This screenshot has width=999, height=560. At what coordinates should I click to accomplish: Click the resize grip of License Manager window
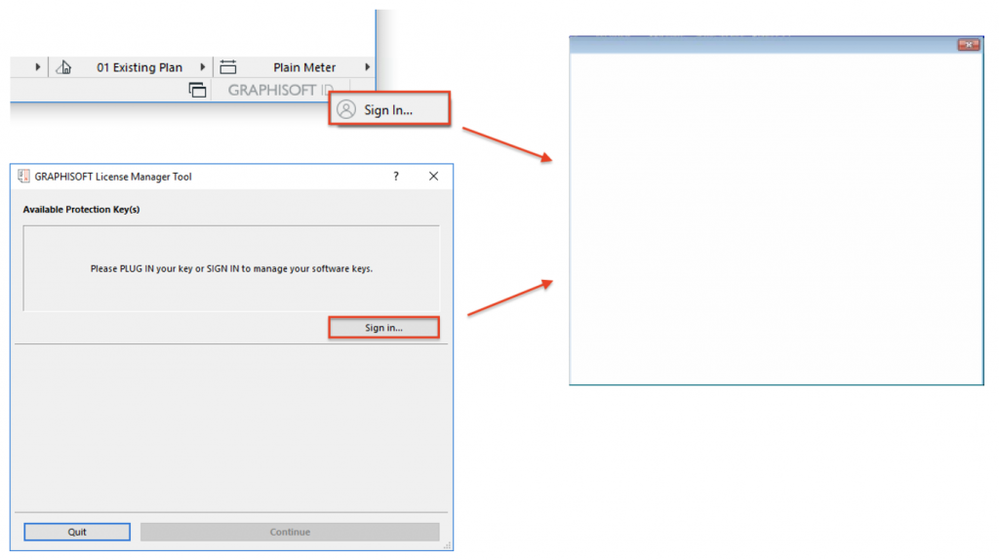tap(447, 545)
